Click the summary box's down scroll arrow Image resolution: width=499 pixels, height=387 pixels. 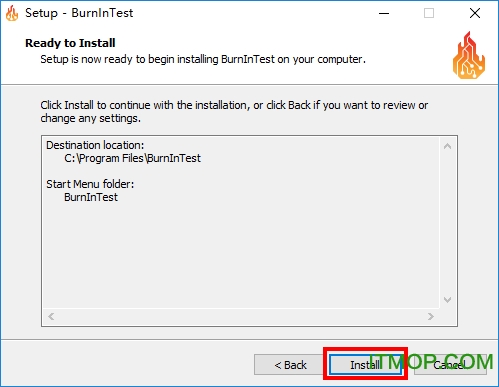click(x=448, y=300)
